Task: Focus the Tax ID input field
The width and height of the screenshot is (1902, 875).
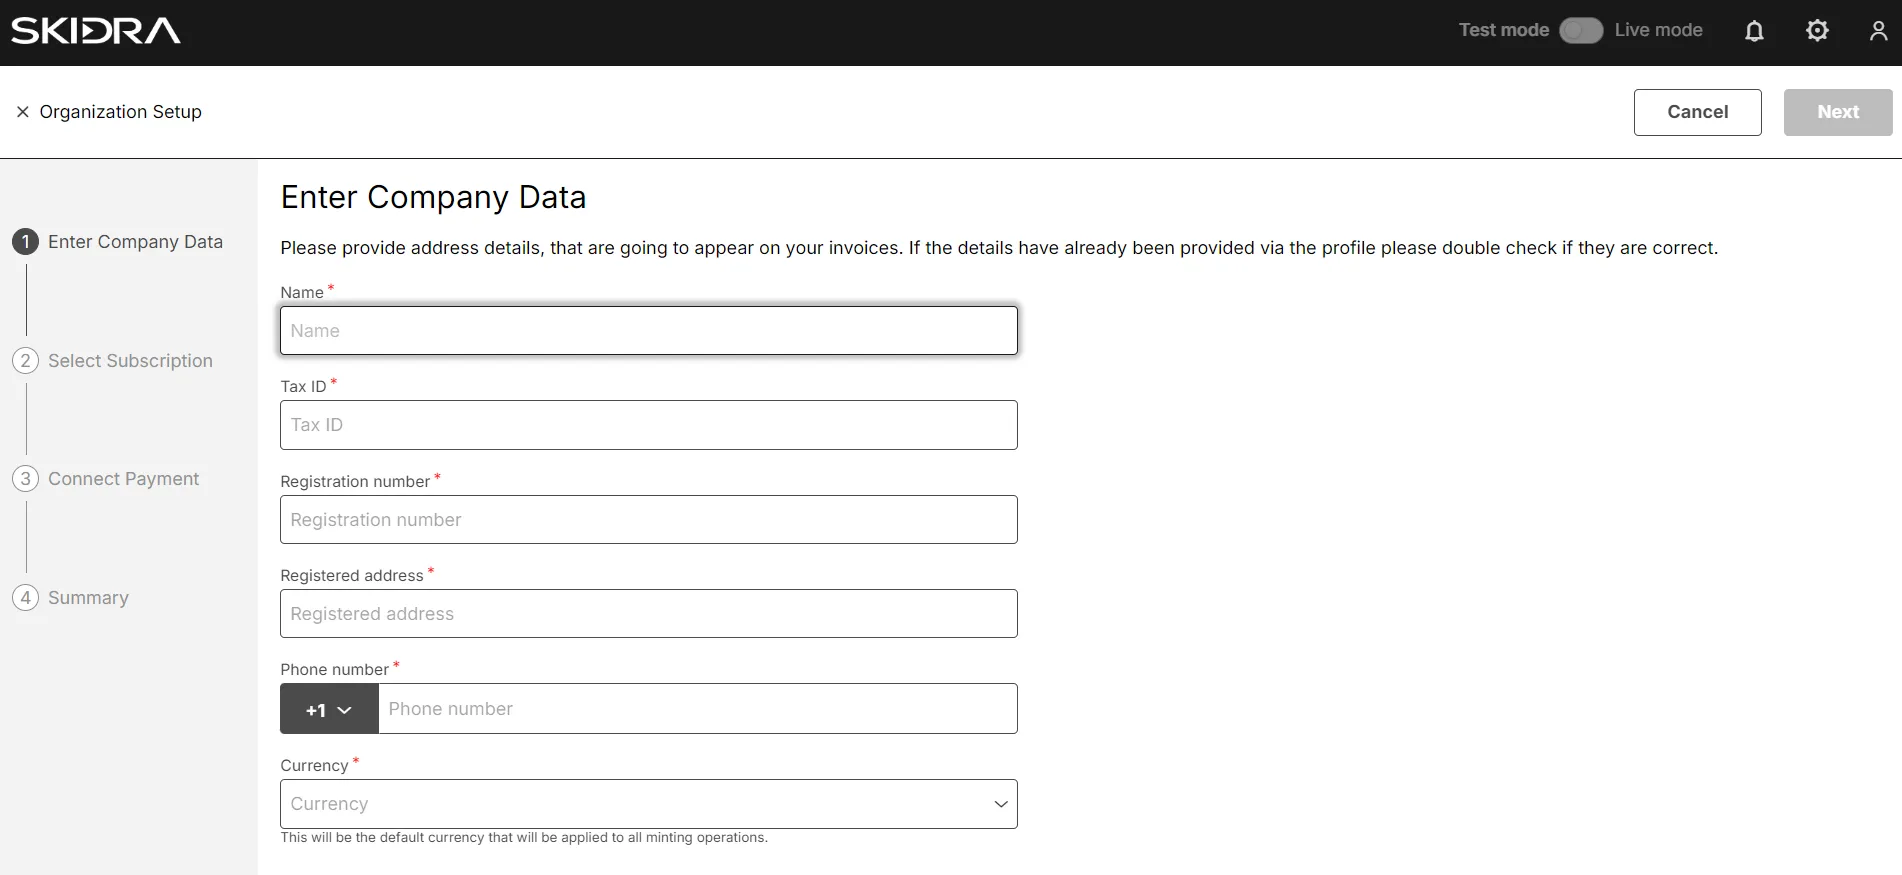Action: tap(649, 425)
